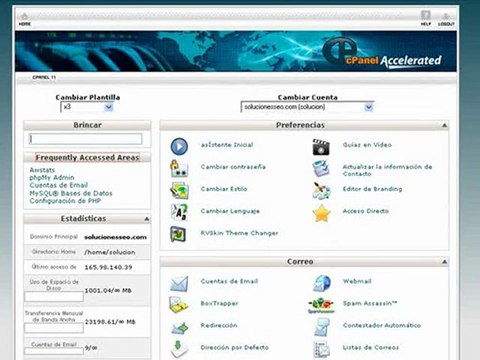Viewport: 480px width, 360px height.
Task: Click the solucionesseo.com main domain value
Action: [x=115, y=237]
